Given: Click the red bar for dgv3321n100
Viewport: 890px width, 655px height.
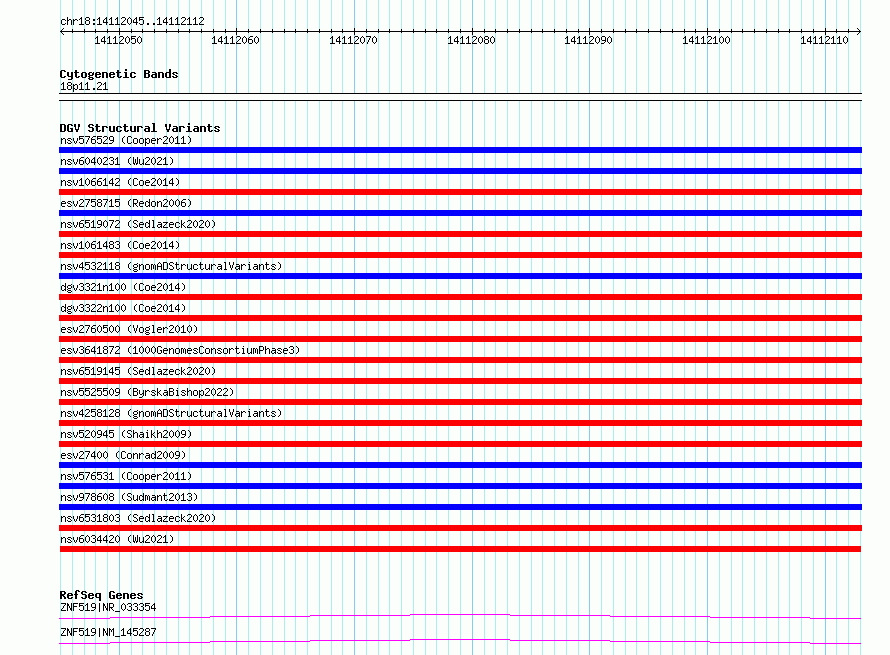Looking at the screenshot, I should [460, 297].
